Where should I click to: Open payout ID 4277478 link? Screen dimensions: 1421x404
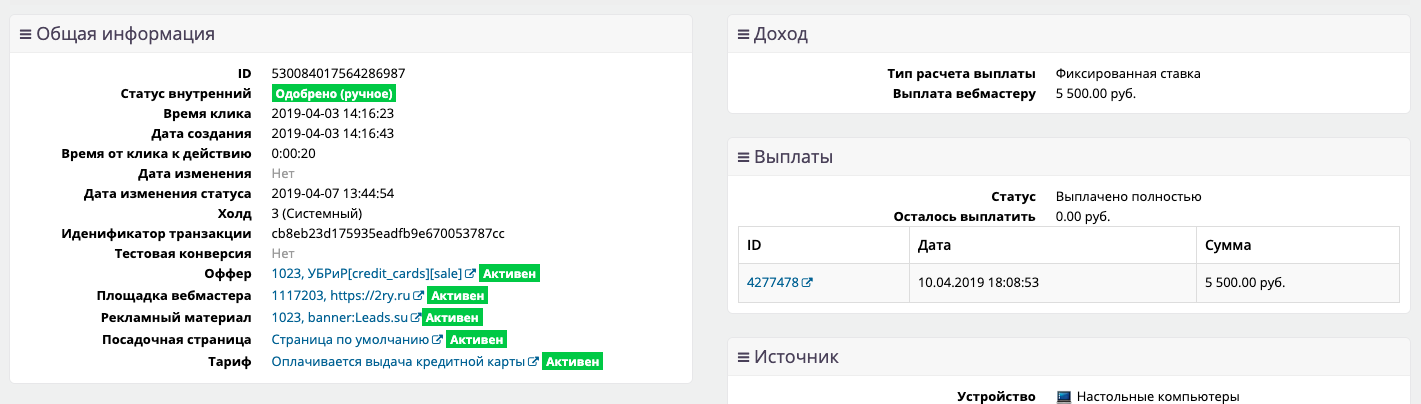[x=772, y=283]
